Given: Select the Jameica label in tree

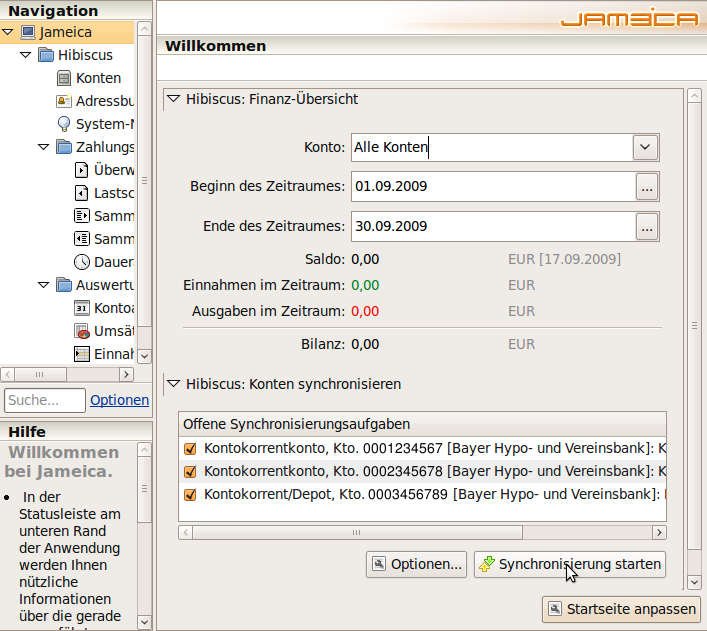Looking at the screenshot, I should tap(65, 32).
